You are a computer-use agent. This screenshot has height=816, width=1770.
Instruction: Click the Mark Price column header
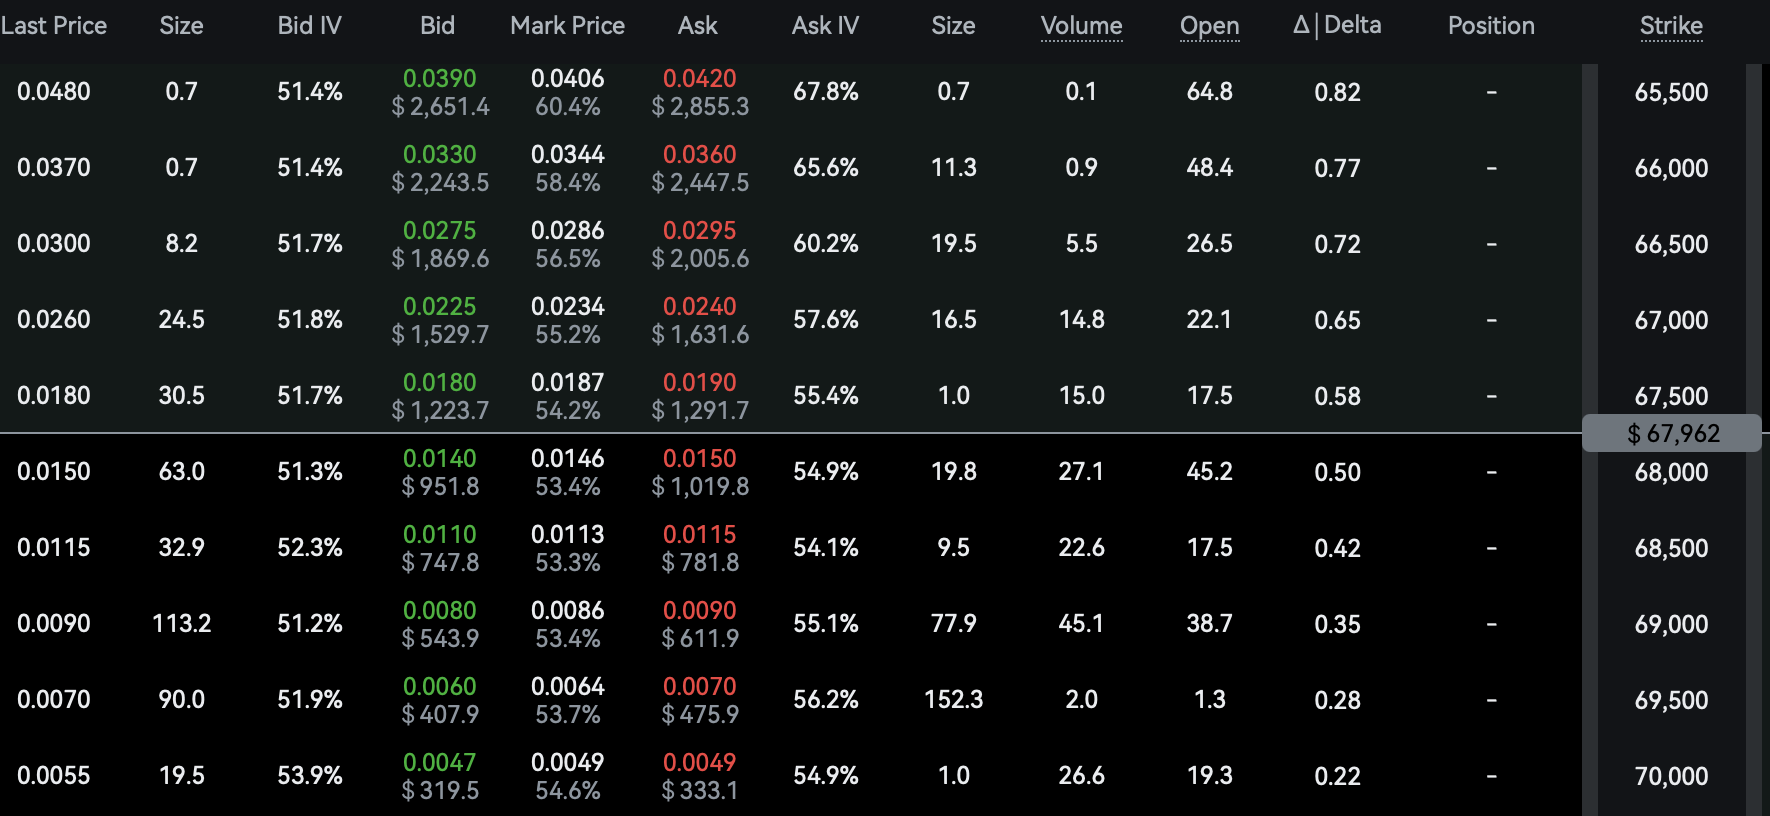(567, 26)
